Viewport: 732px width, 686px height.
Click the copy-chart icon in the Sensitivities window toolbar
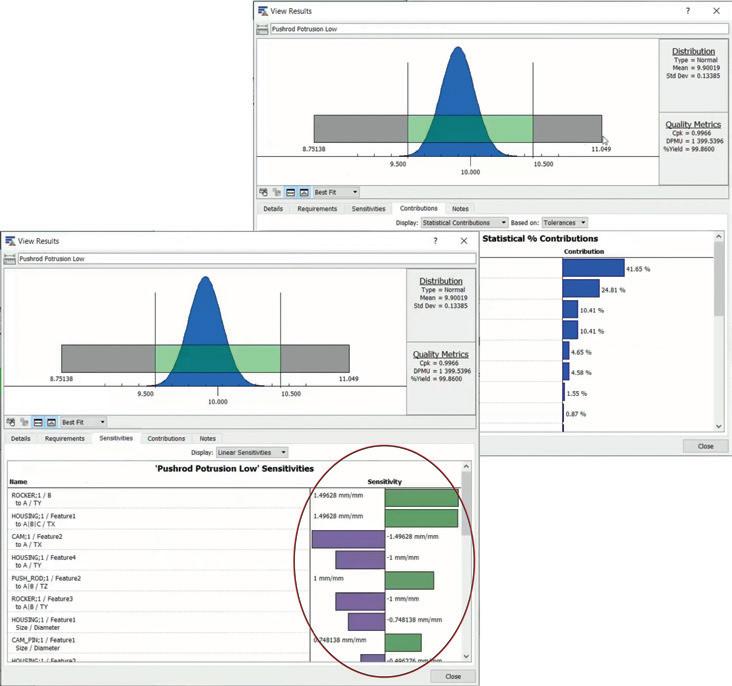11,422
